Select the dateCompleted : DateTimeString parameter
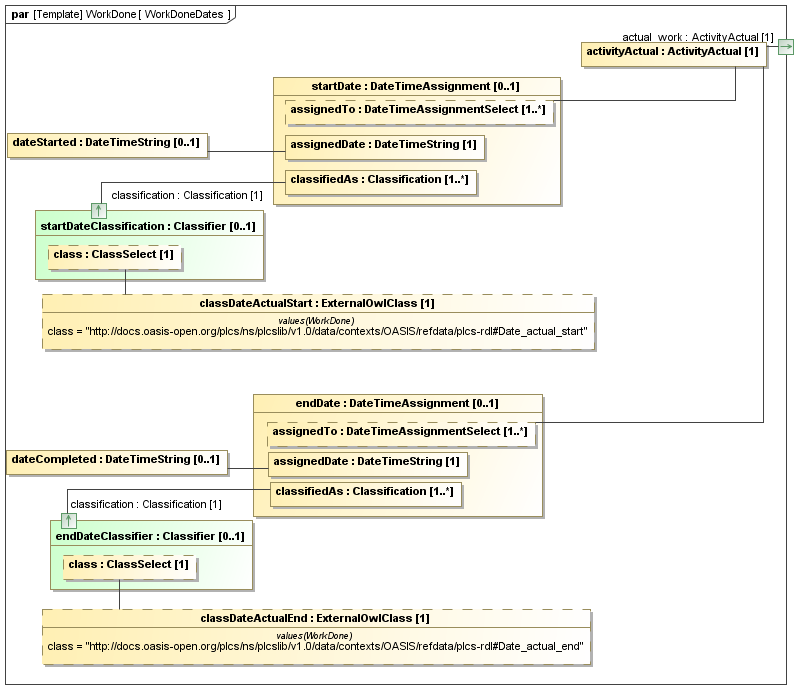Screen dimensions: 808x699 (x=116, y=459)
